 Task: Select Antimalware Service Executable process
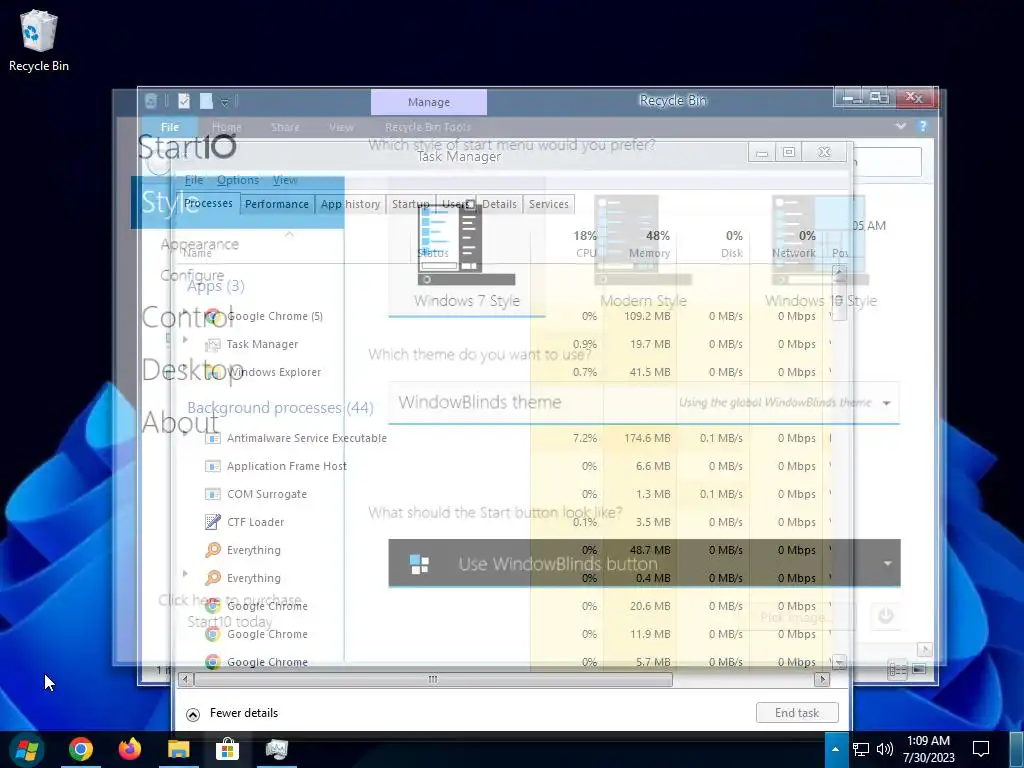point(503,438)
